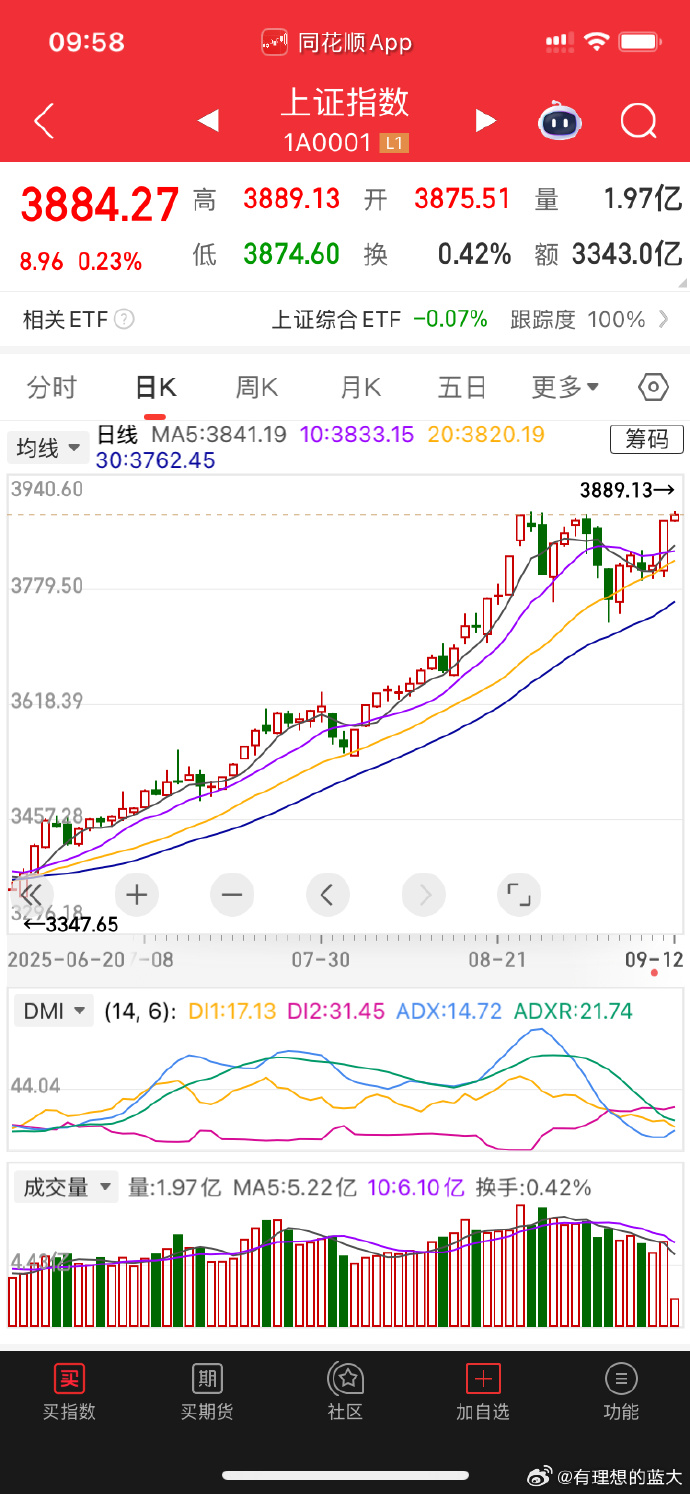The width and height of the screenshot is (690, 1494).
Task: Tap the back arrow in header
Action: point(44,121)
